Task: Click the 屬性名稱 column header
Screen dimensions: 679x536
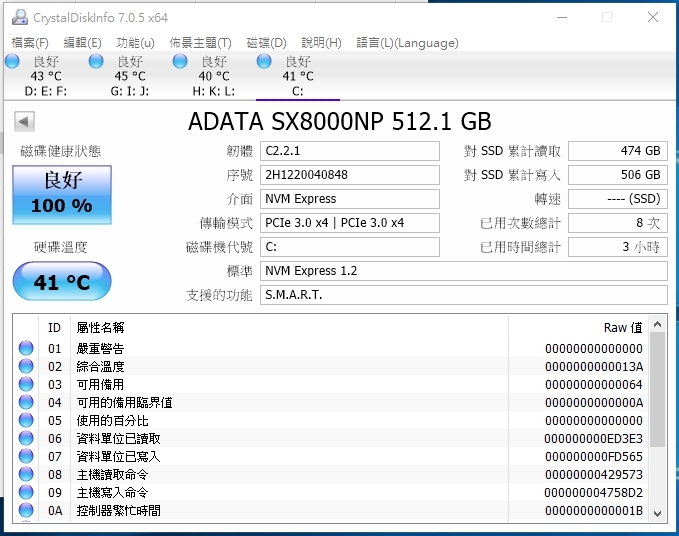Action: pyautogui.click(x=289, y=328)
